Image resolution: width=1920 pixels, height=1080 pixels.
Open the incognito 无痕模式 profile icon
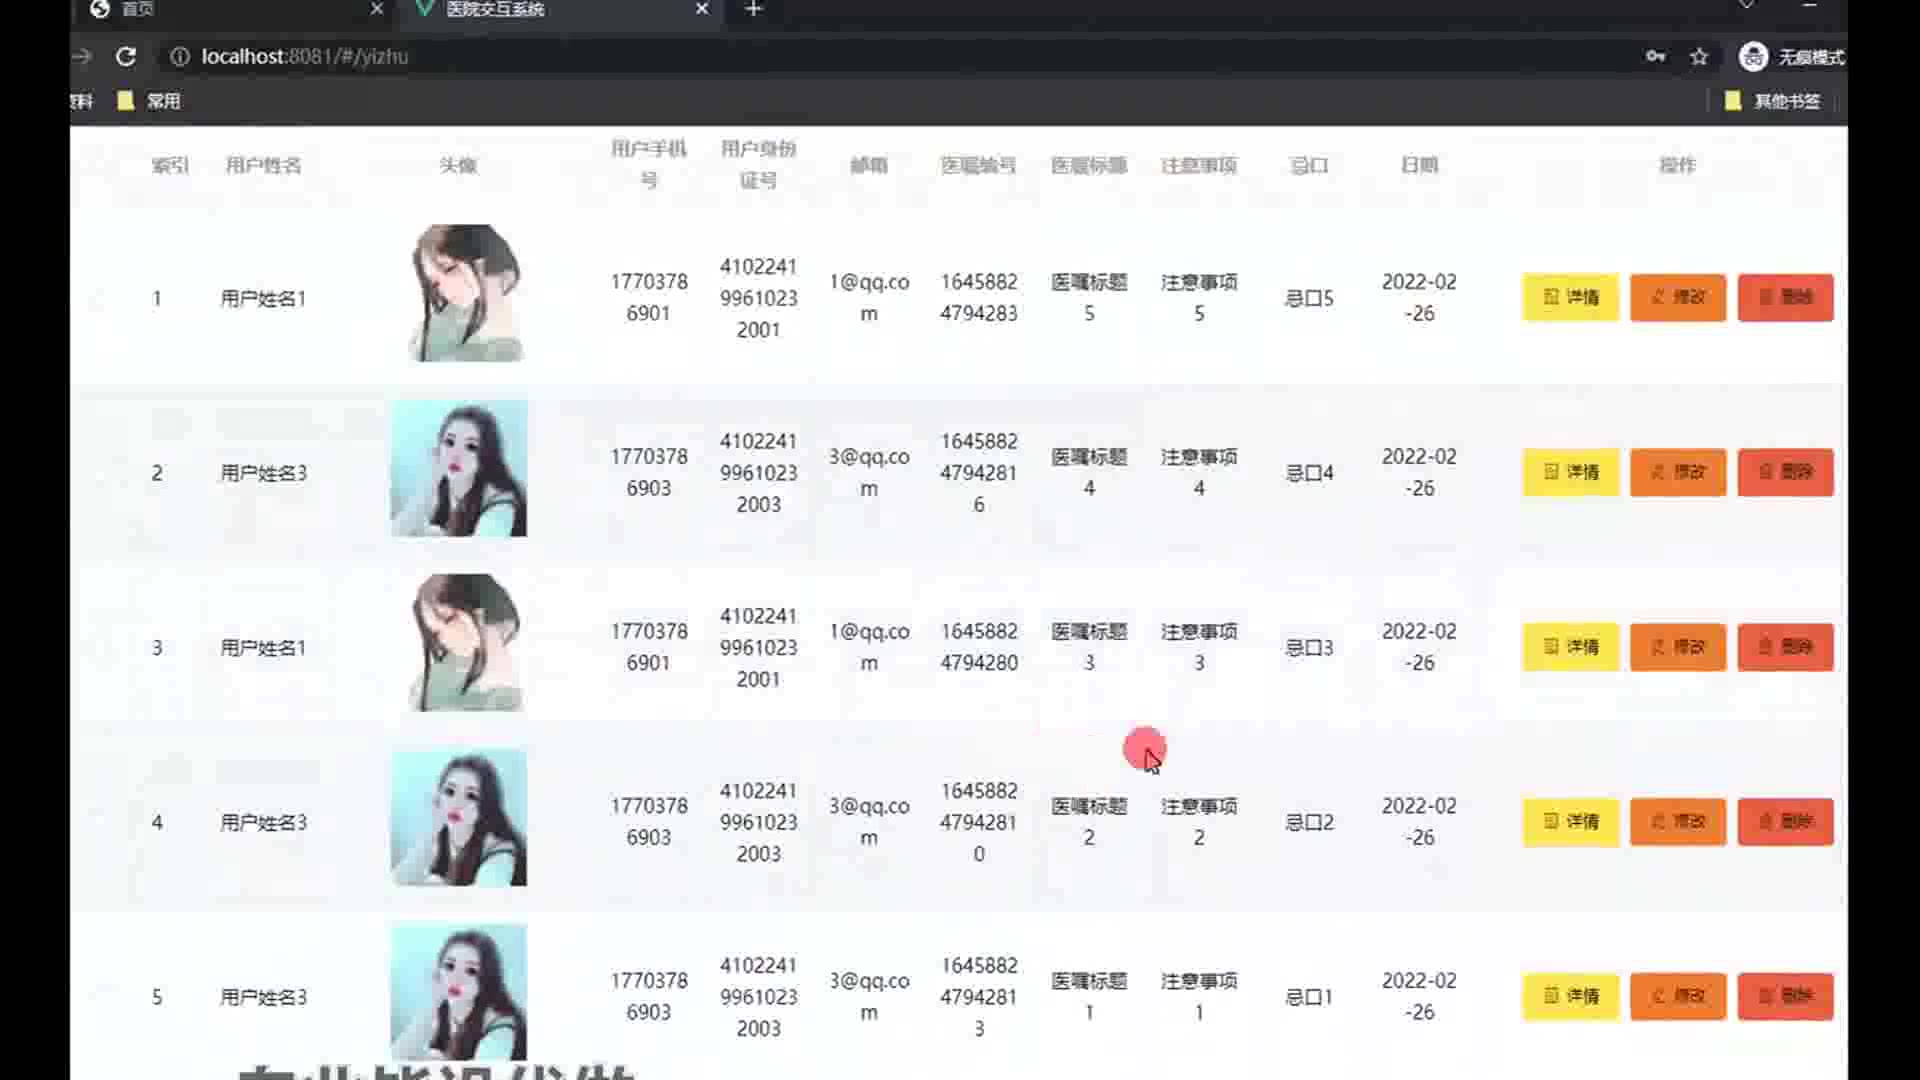(x=1753, y=57)
